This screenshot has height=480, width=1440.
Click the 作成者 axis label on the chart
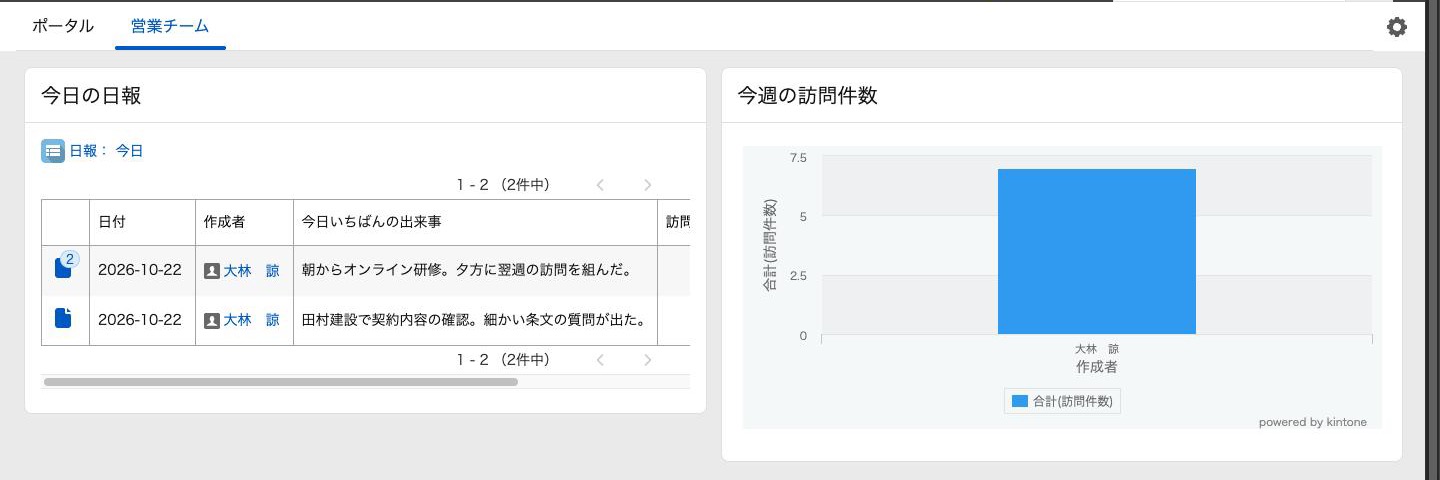tap(1097, 367)
